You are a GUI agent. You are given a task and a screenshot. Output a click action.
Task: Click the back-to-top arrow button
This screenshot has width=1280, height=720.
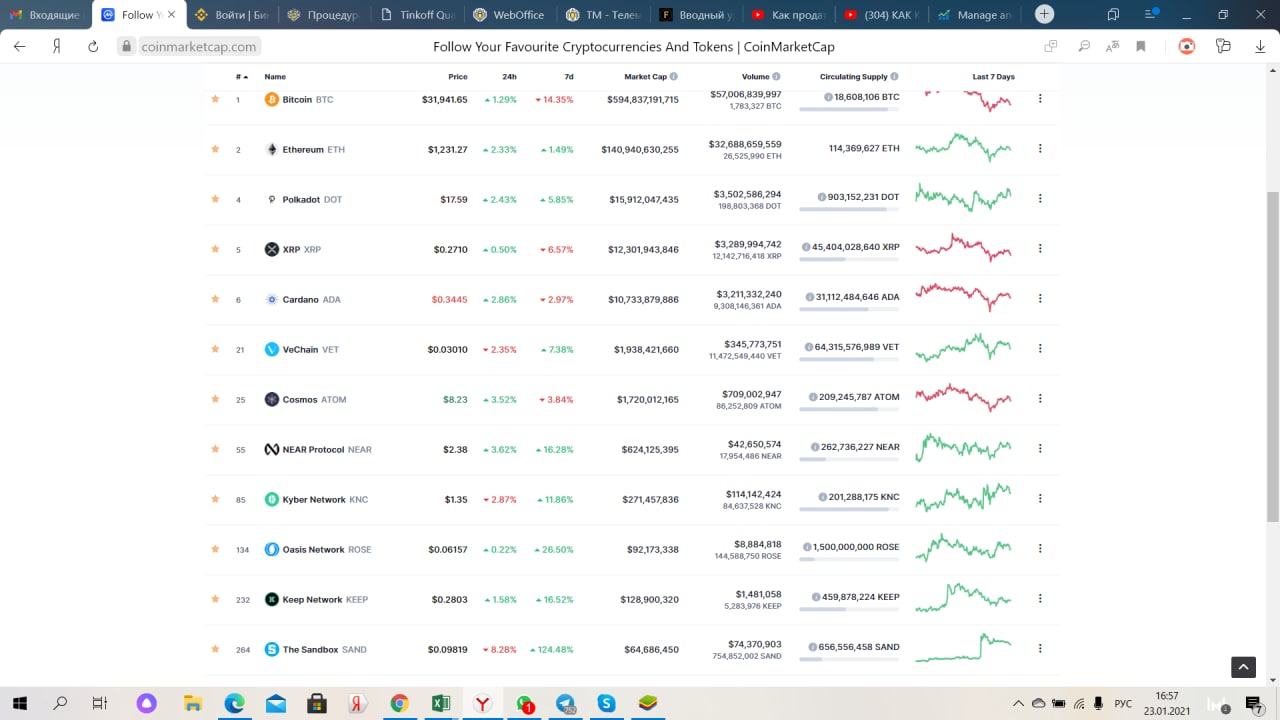coord(1243,667)
